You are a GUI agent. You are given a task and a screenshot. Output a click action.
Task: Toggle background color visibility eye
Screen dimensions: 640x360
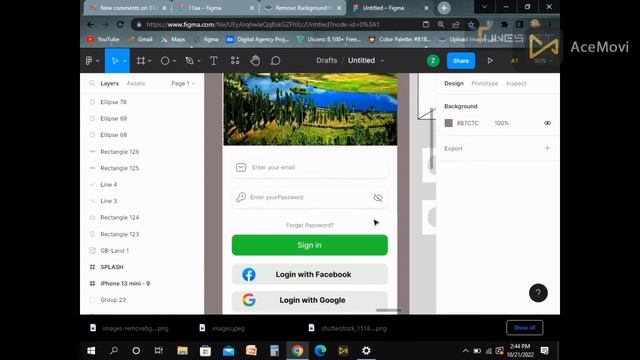[547, 123]
